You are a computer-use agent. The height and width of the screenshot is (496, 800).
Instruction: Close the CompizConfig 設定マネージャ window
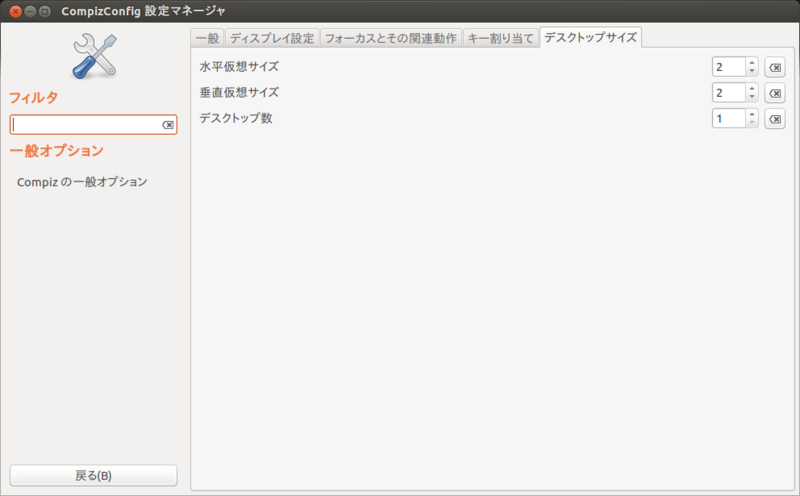pos(15,9)
